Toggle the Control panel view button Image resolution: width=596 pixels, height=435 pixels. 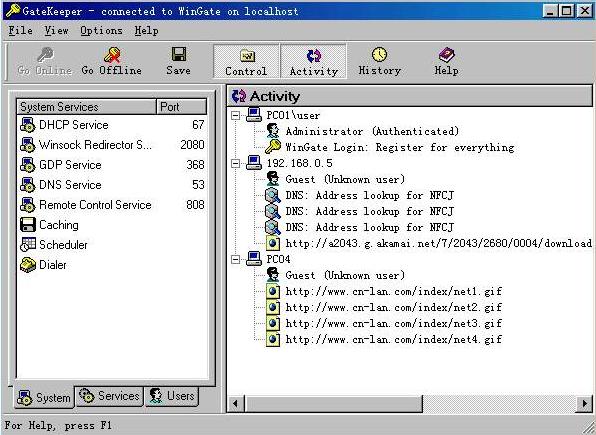point(246,61)
